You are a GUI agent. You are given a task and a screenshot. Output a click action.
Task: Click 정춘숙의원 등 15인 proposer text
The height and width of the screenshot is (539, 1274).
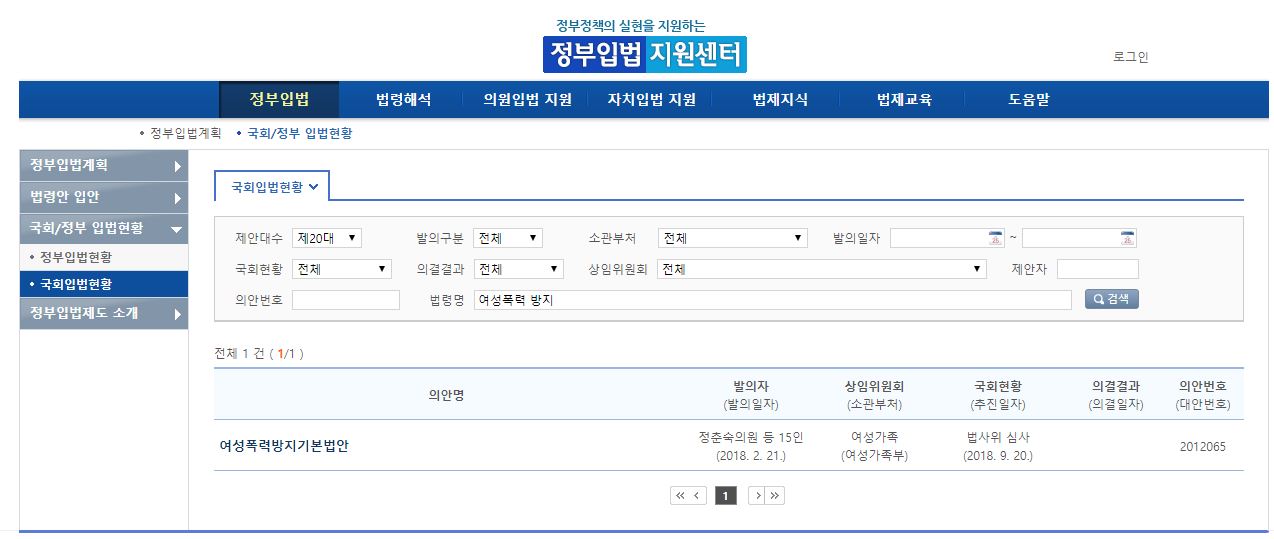click(x=751, y=437)
